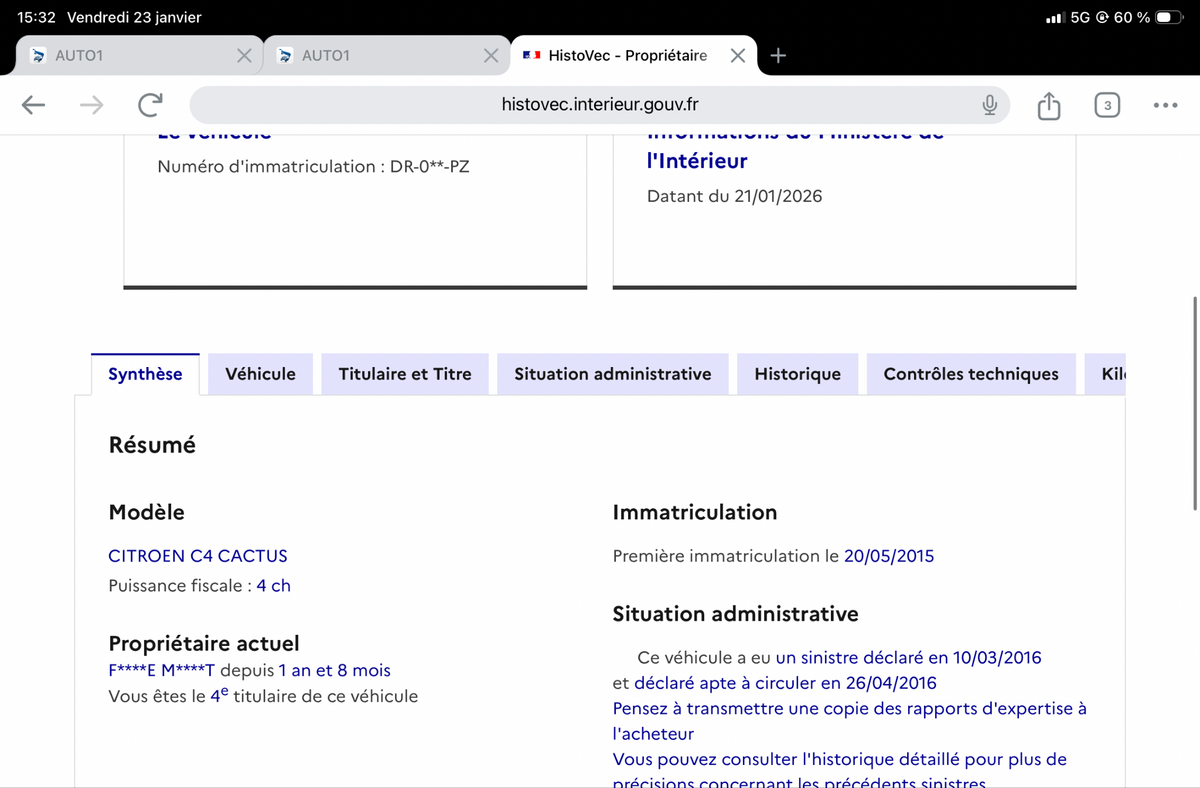Image resolution: width=1200 pixels, height=788 pixels.
Task: Open the browser options with the ellipsis icon
Action: 1164,105
